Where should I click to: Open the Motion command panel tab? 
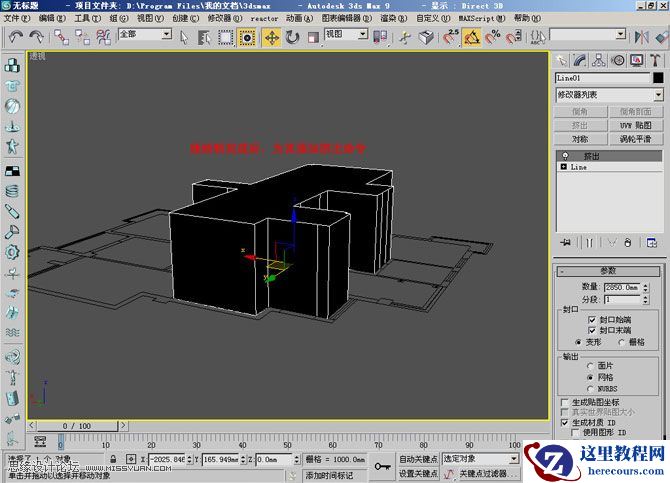tap(617, 61)
